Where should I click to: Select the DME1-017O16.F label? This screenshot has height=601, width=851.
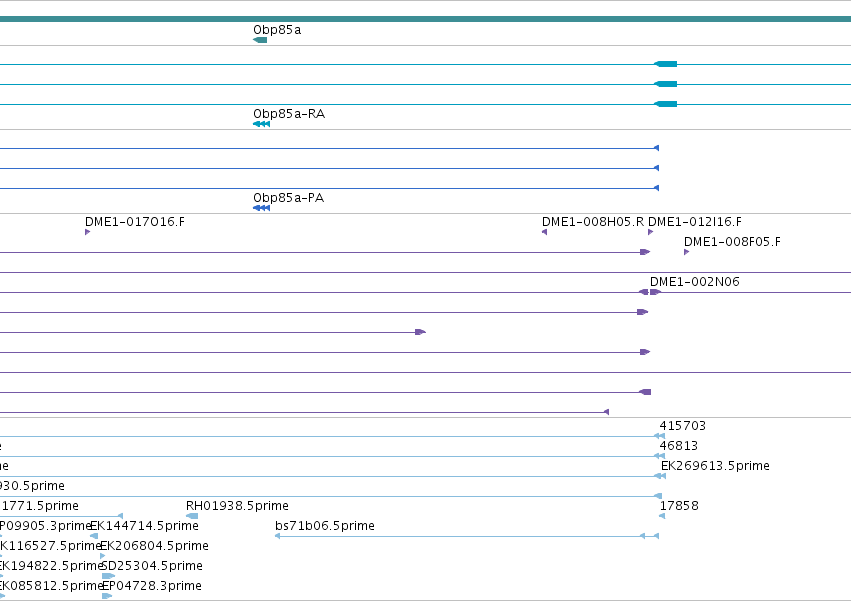(135, 222)
